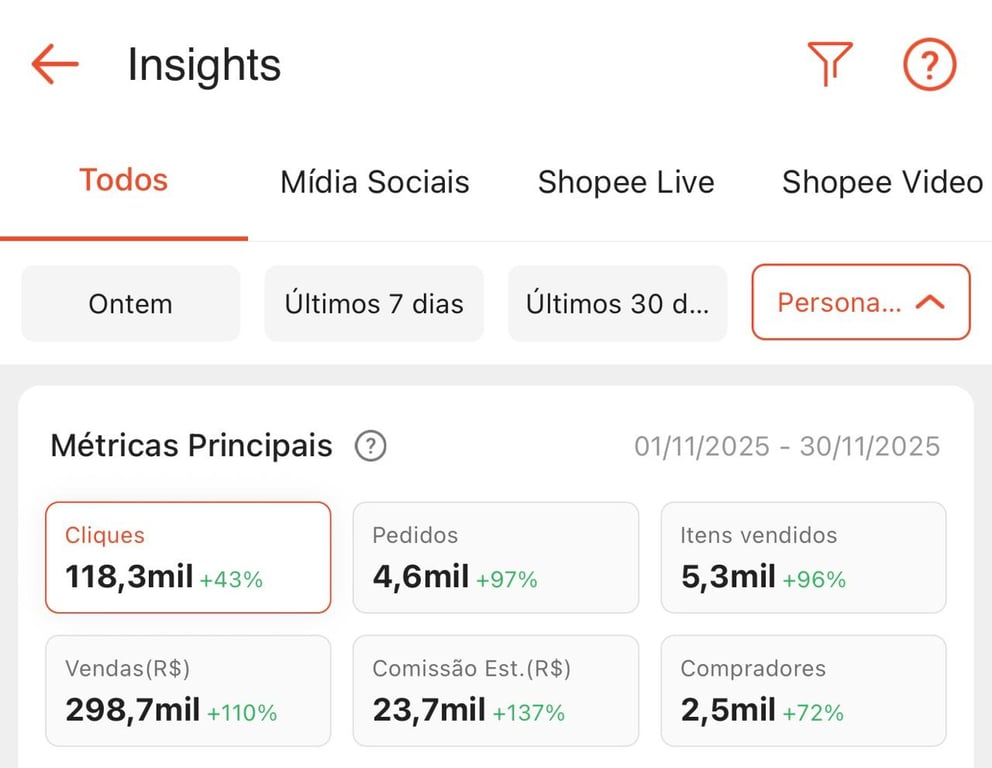Select the Cliques metric card
Image resolution: width=992 pixels, height=768 pixels.
click(x=188, y=557)
